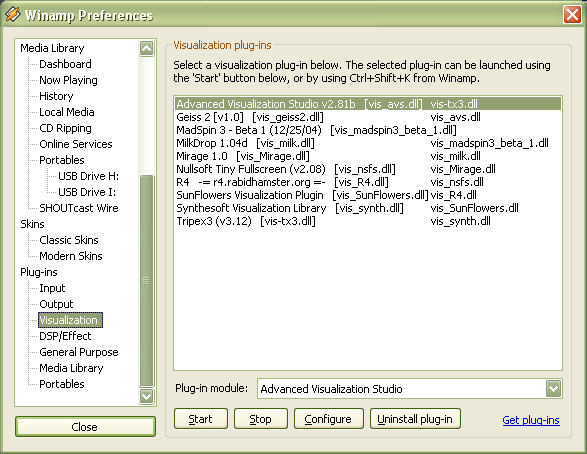
Task: Select Synthesoft Visualization Library plug-in
Action: (368, 208)
